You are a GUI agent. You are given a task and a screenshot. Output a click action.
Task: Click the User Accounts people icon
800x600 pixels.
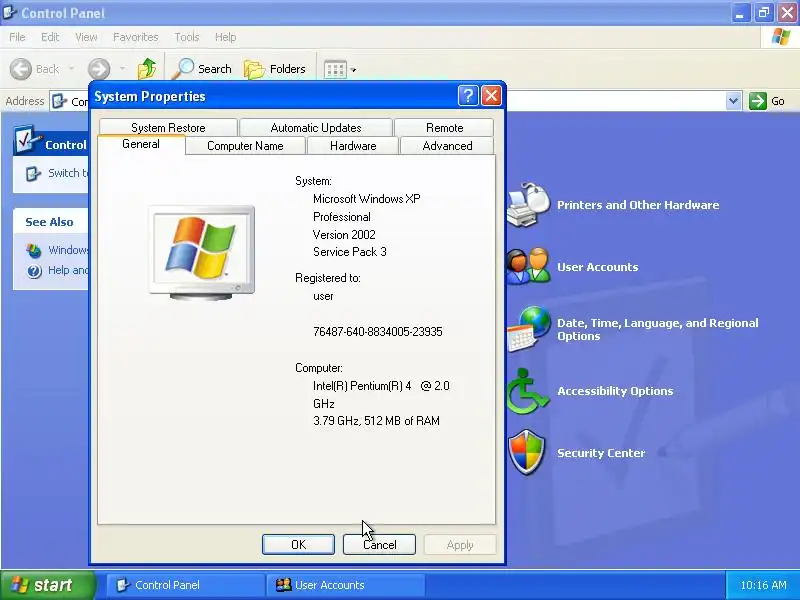(529, 266)
